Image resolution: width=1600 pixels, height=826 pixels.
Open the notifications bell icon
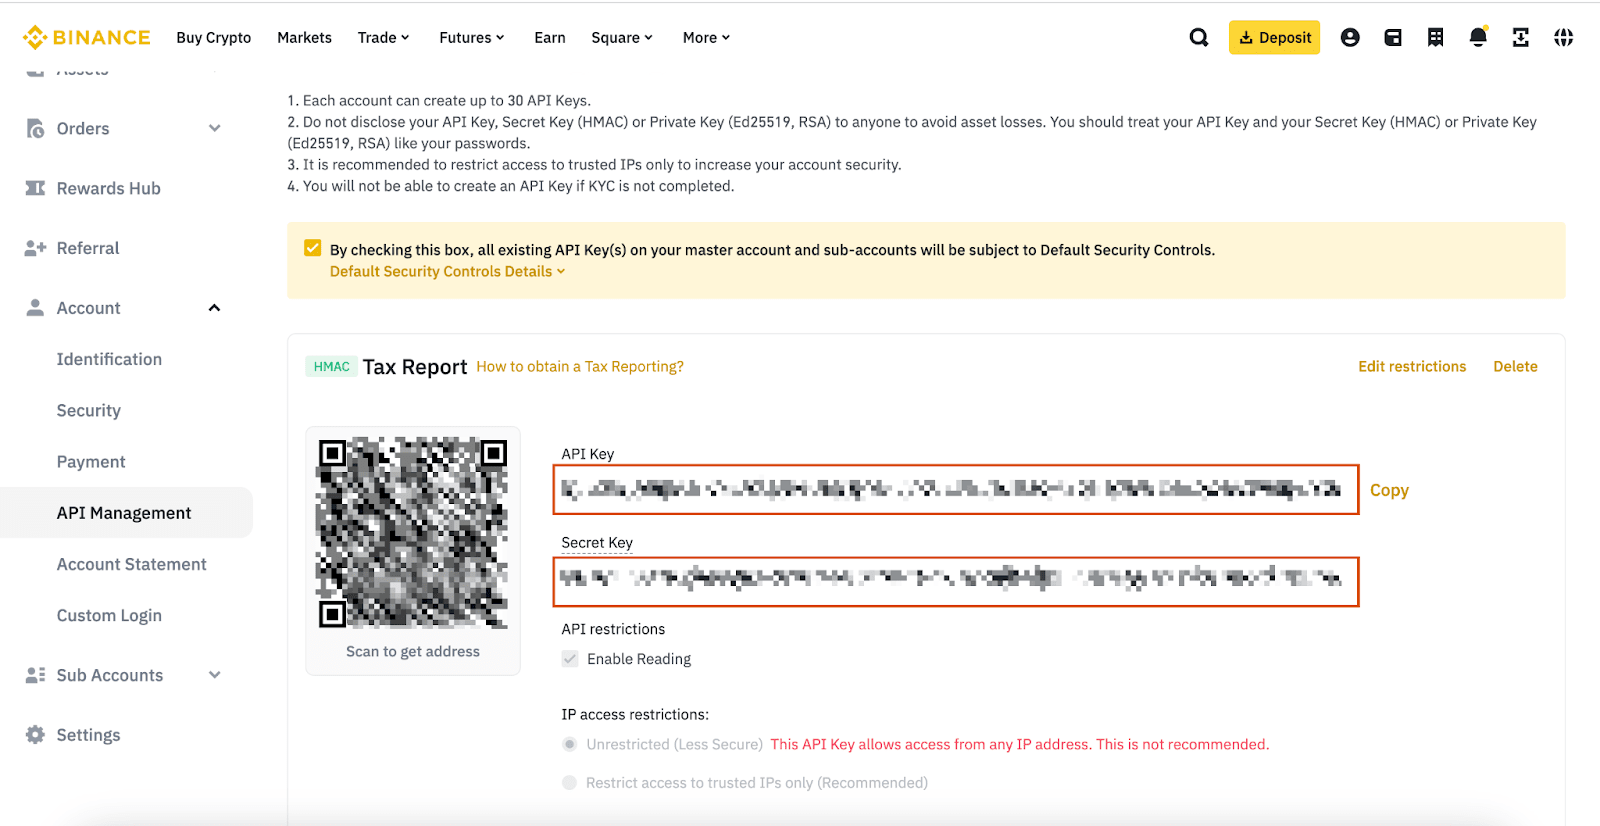[1478, 38]
